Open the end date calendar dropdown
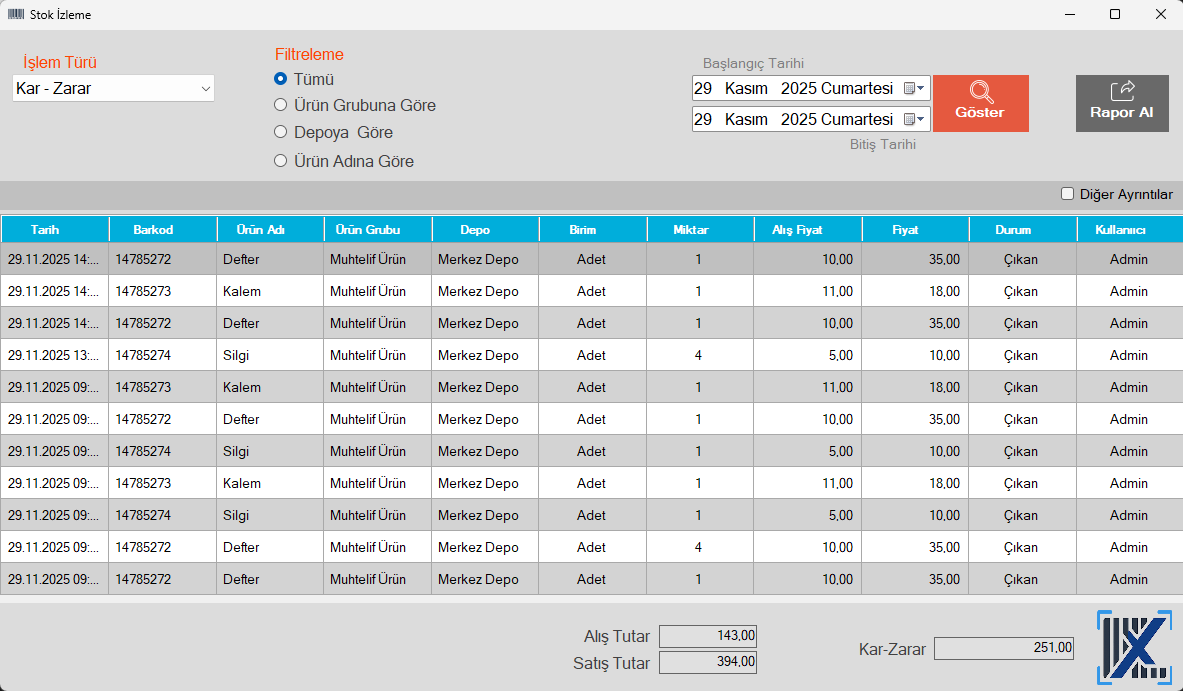The width and height of the screenshot is (1183, 691). 914,120
